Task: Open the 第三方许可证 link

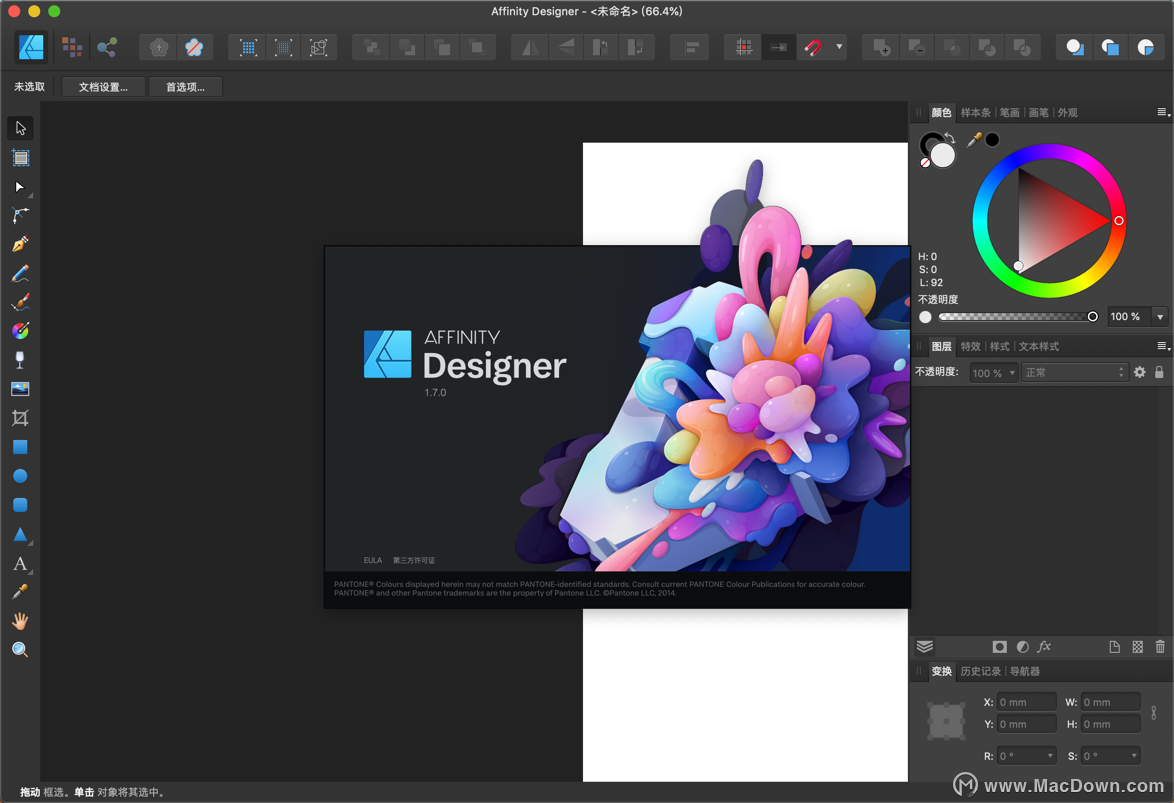Action: click(413, 560)
